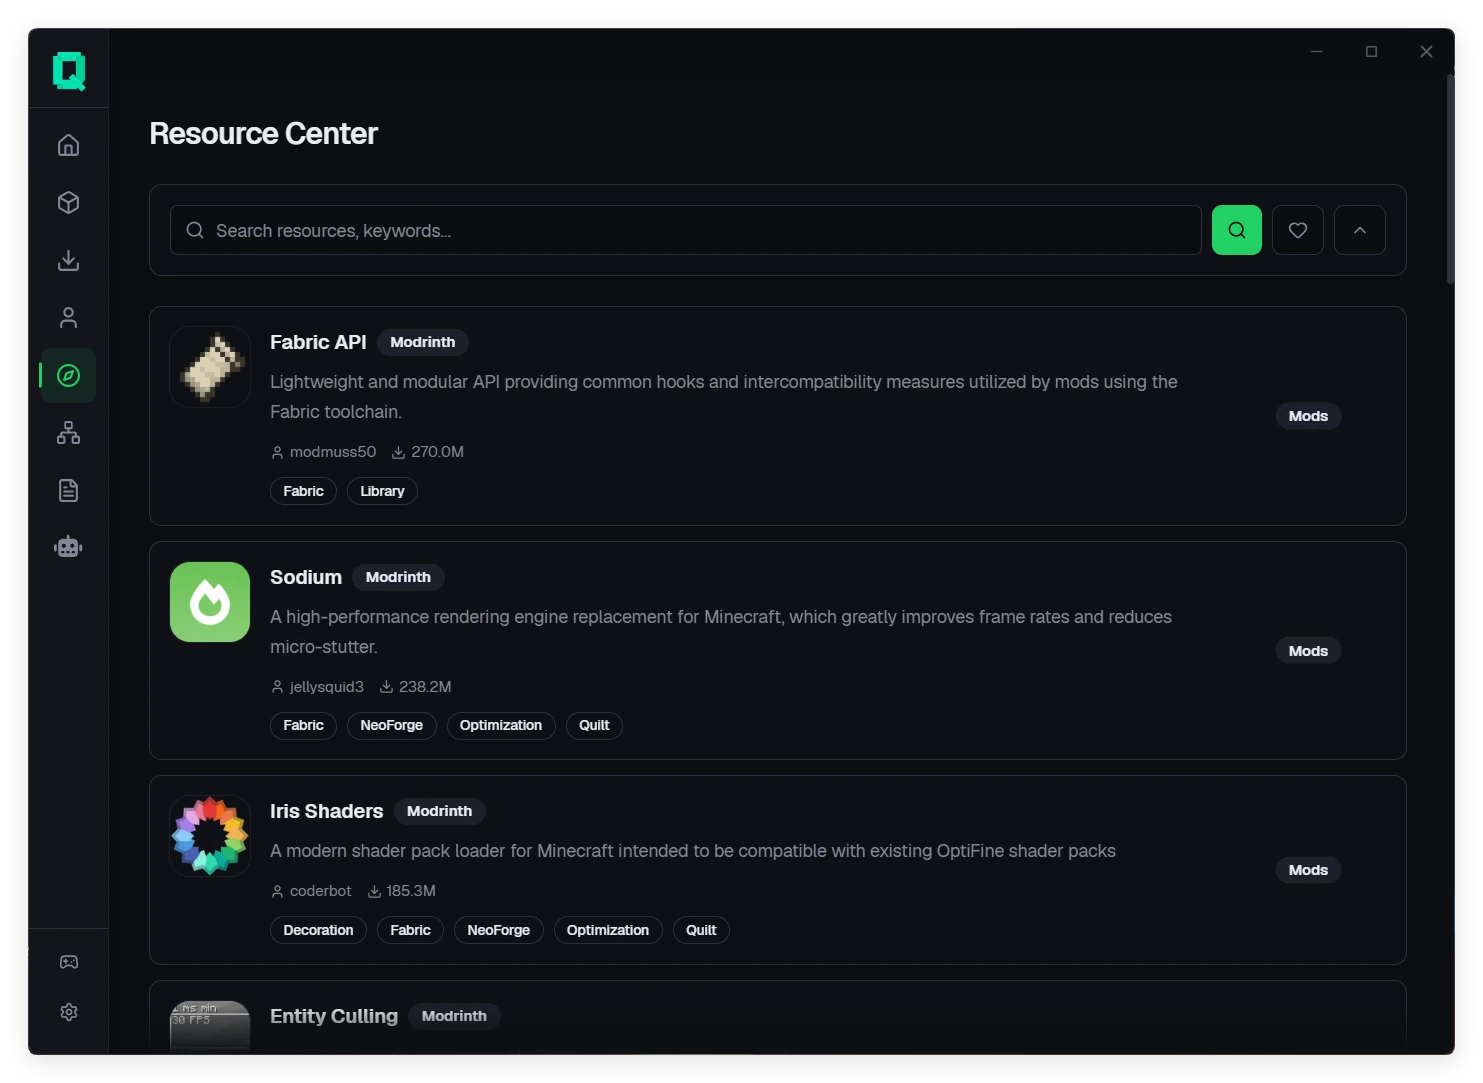Image resolution: width=1483 pixels, height=1083 pixels.
Task: Open the document page icon in sidebar
Action: (x=68, y=490)
